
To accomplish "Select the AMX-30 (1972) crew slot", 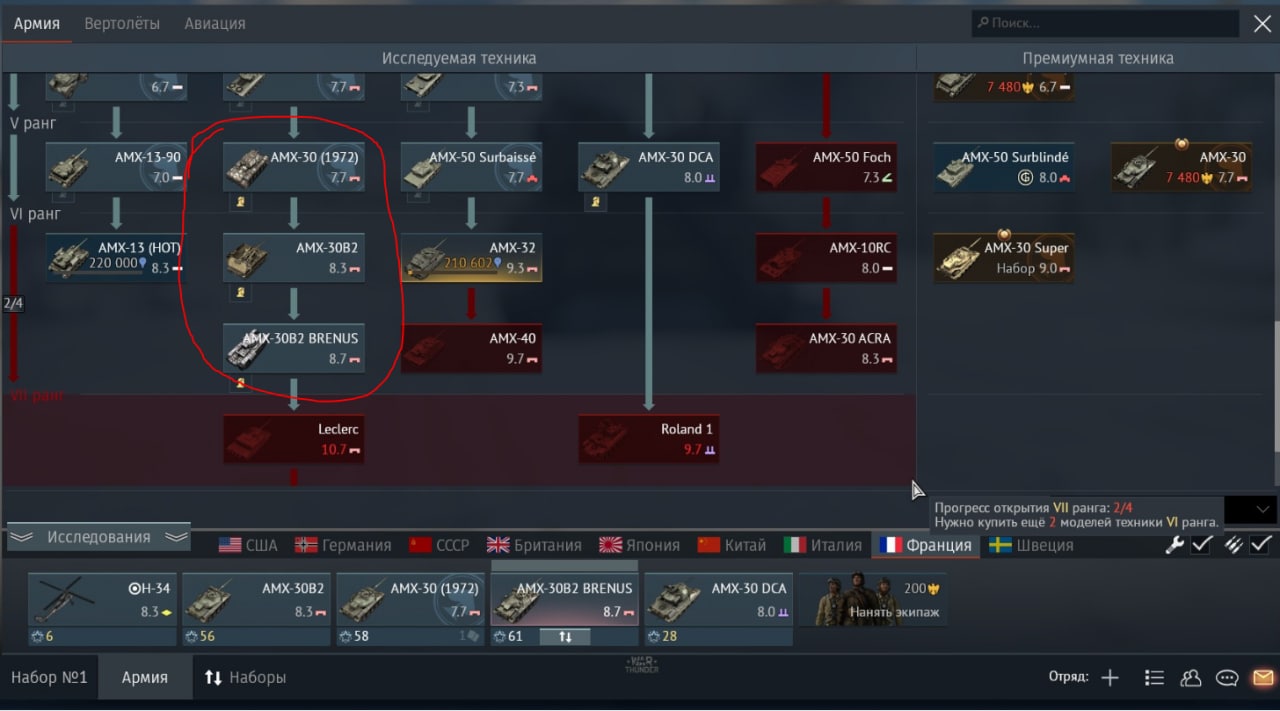I will (x=410, y=610).
